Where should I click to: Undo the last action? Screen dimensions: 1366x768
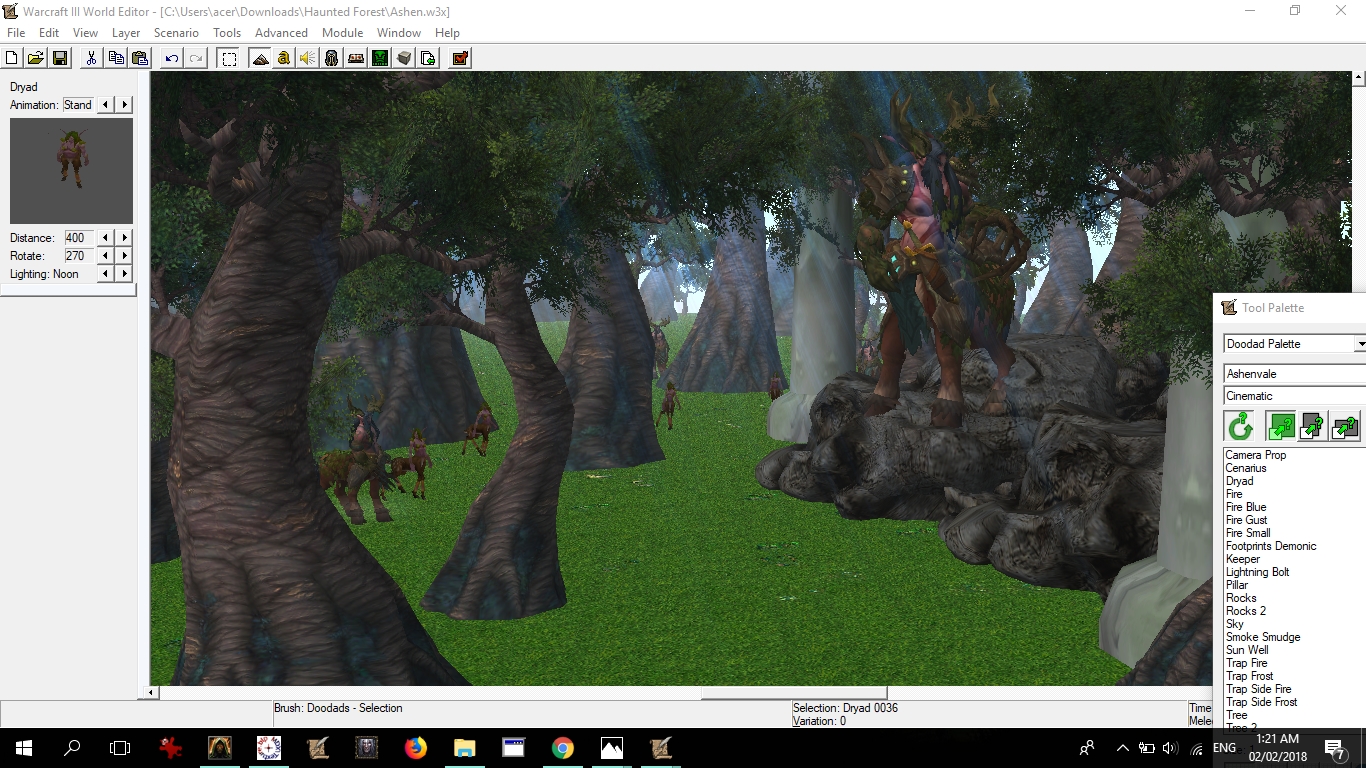(x=172, y=58)
